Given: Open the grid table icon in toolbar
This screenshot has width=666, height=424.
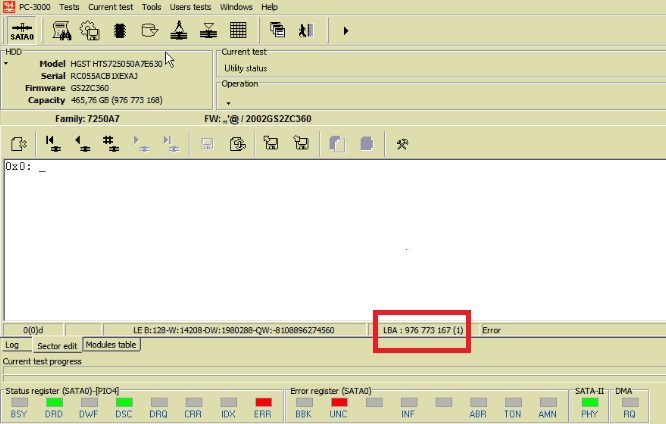Looking at the screenshot, I should point(238,31).
